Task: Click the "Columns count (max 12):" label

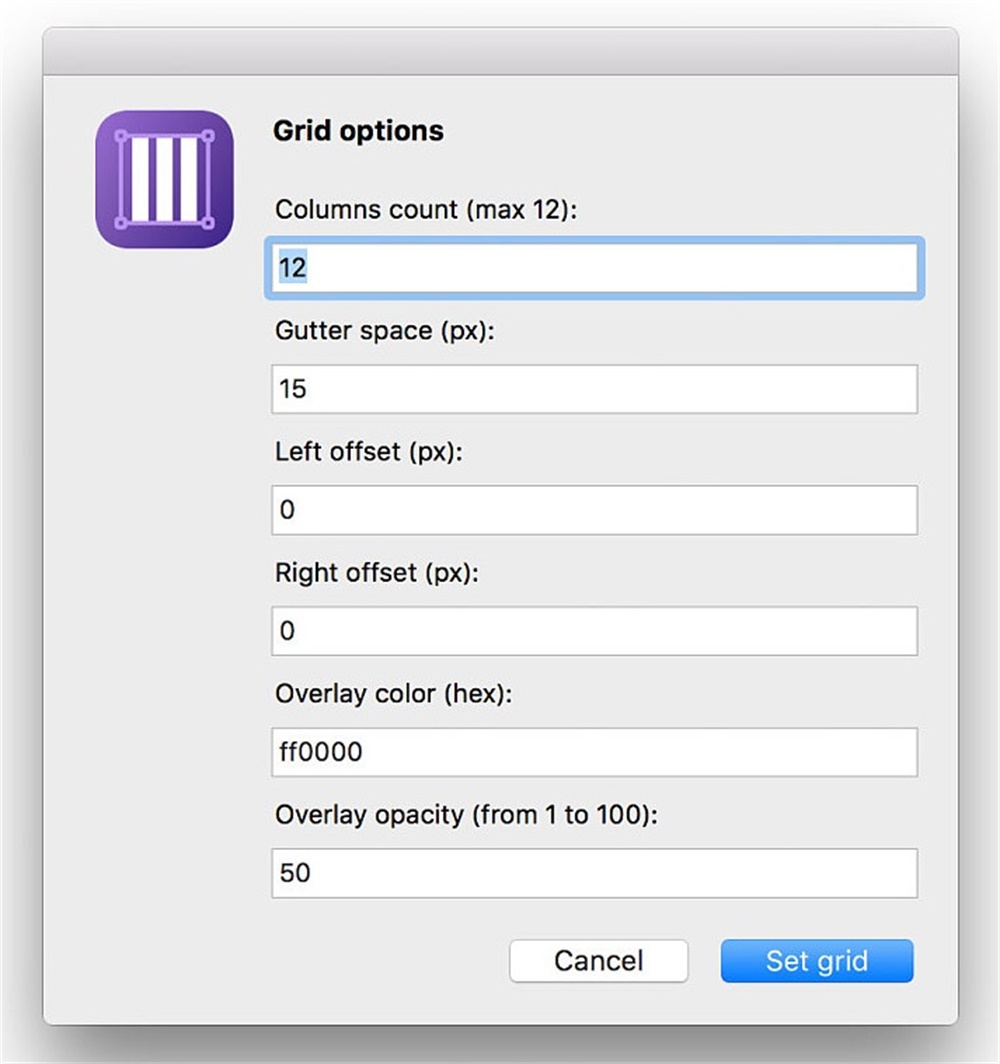Action: (427, 210)
